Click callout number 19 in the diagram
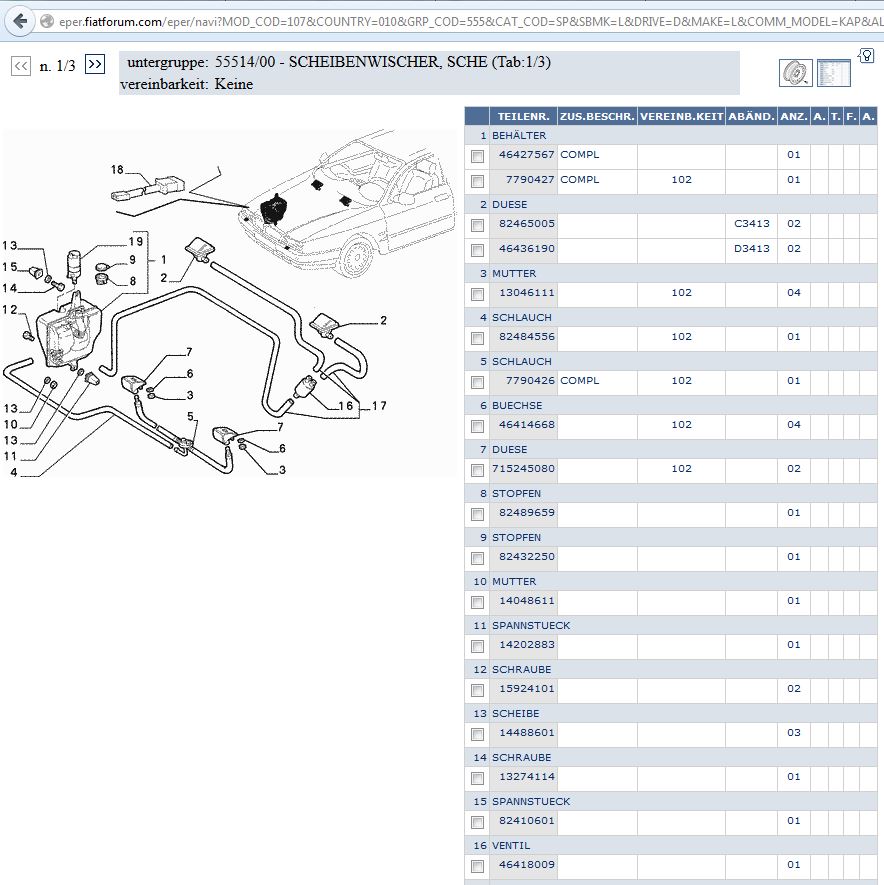 (135, 242)
